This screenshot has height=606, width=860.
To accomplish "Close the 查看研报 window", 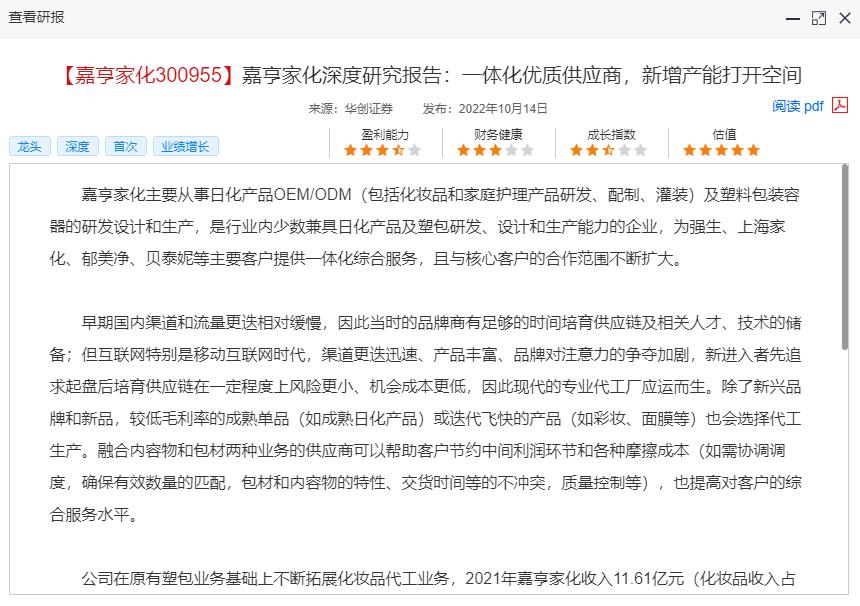I will [x=845, y=19].
